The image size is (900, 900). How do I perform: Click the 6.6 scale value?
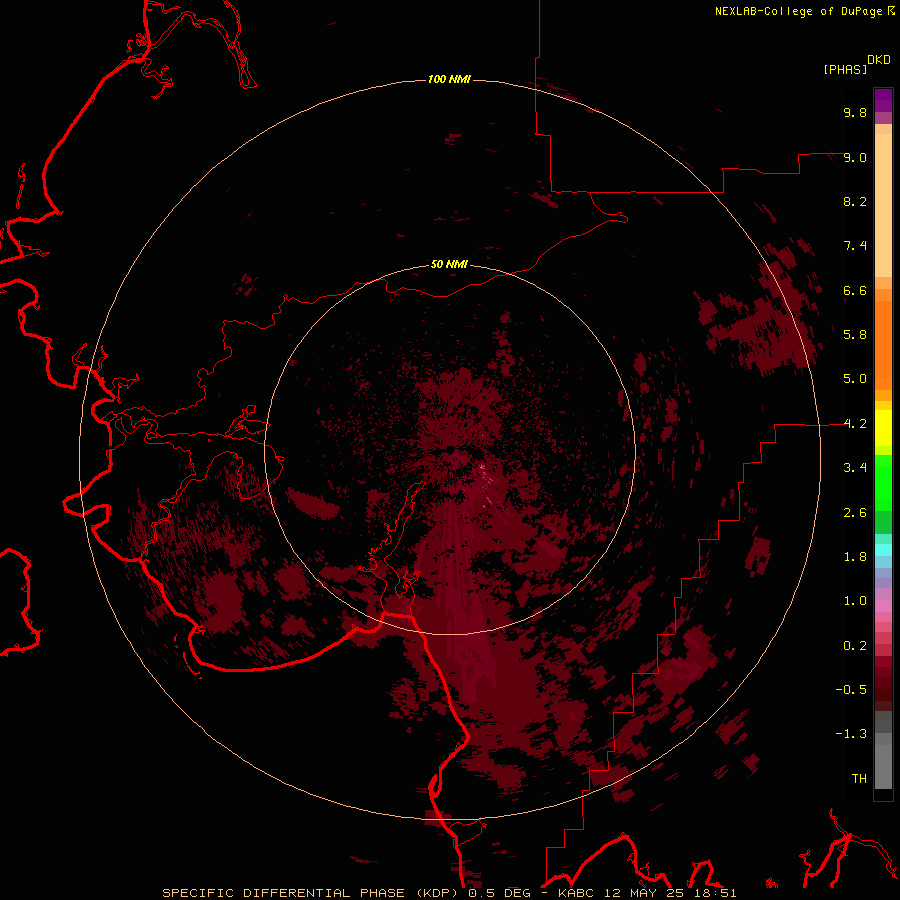pyautogui.click(x=855, y=290)
